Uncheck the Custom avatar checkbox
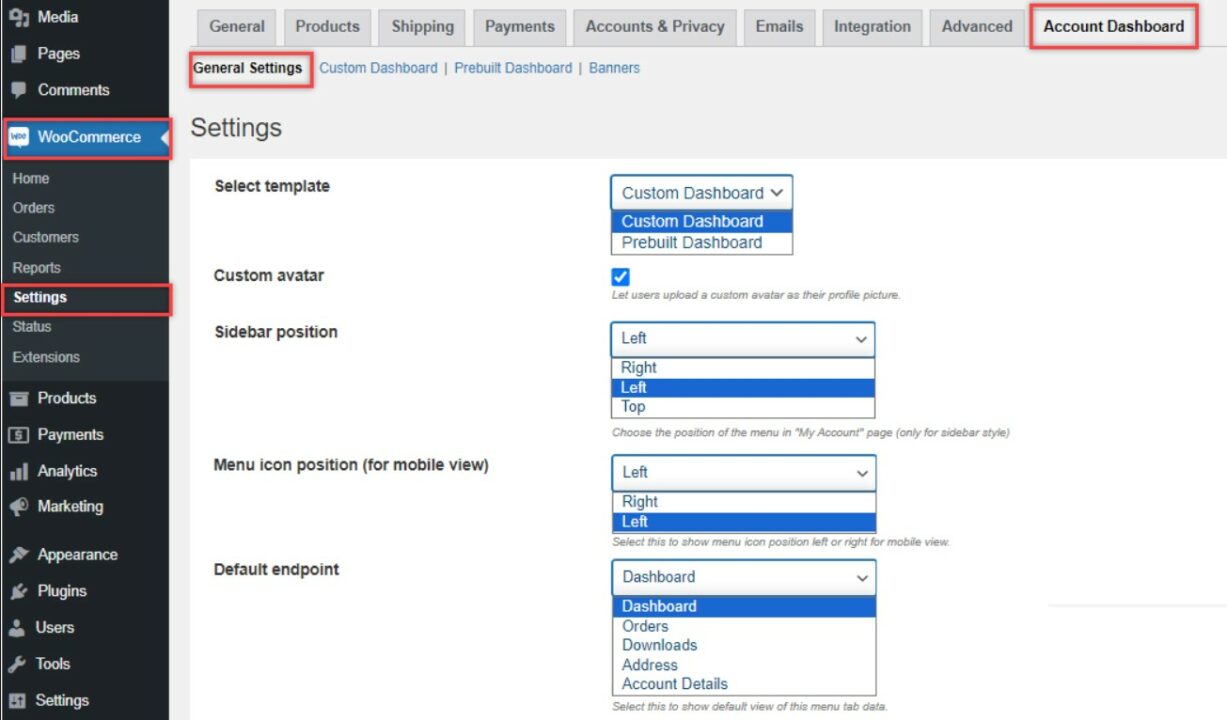 (620, 277)
